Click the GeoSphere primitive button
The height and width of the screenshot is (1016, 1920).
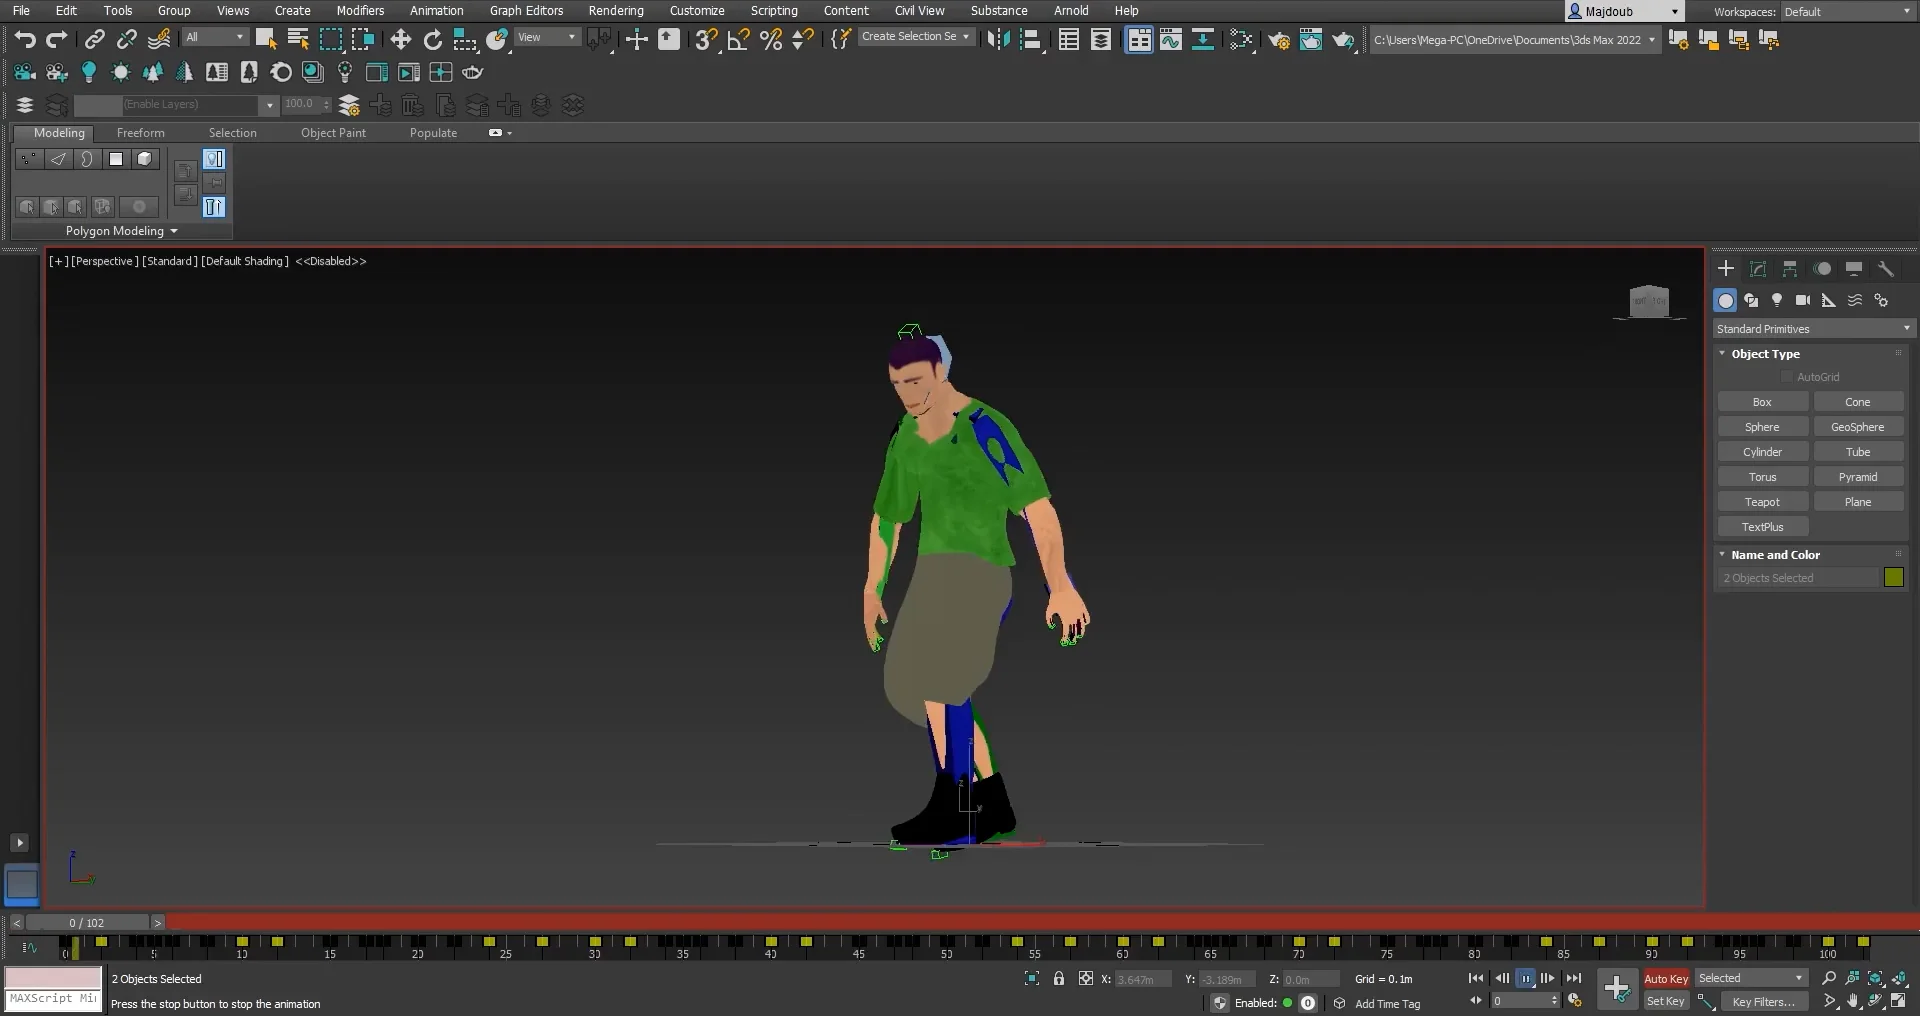pos(1858,427)
